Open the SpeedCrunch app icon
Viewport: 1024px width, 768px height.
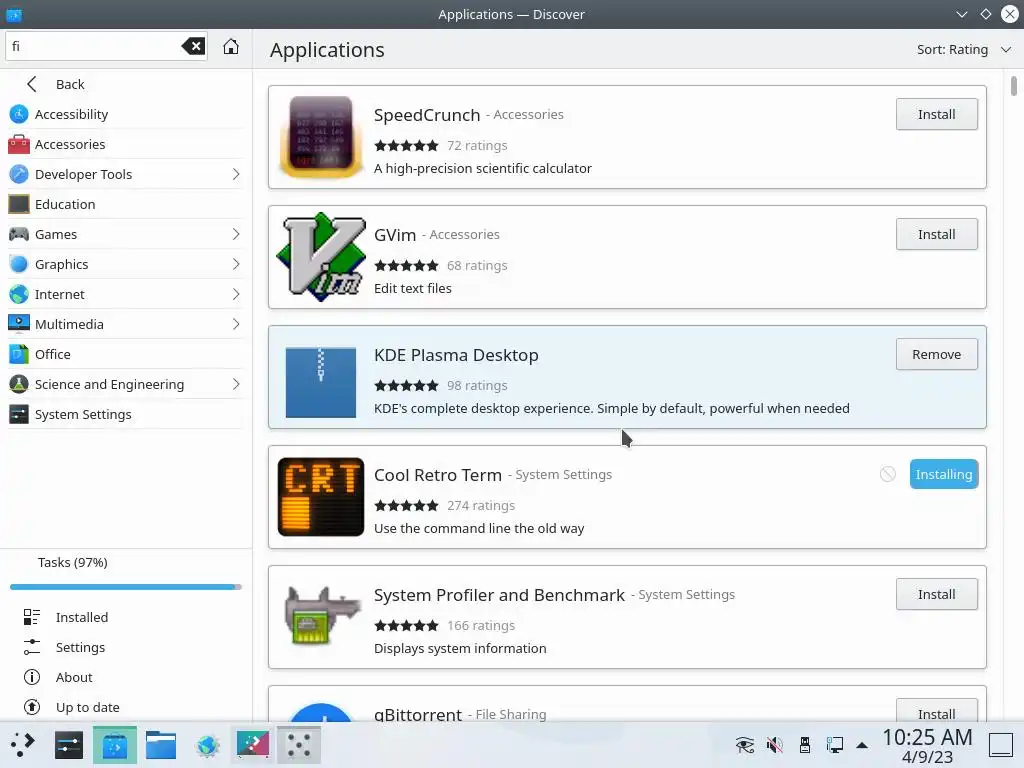(x=321, y=137)
